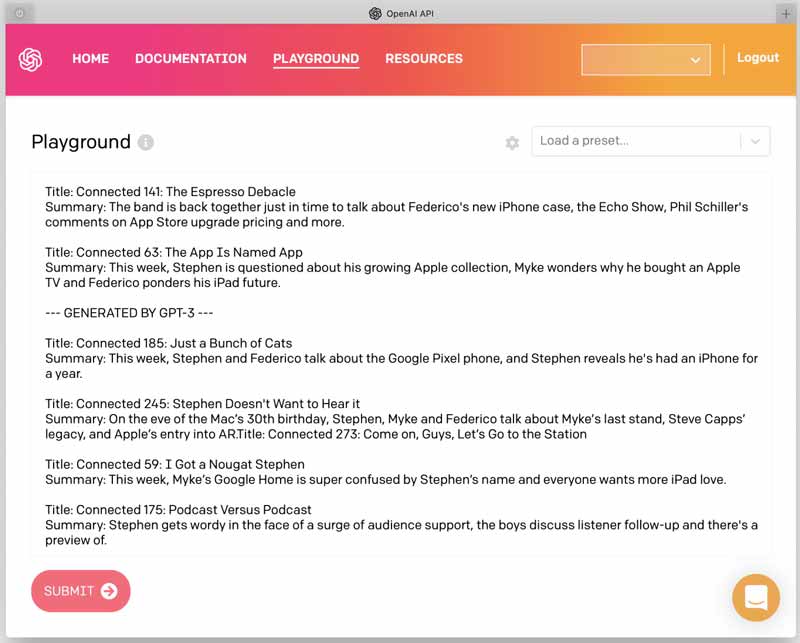800x643 pixels.
Task: Open the DOCUMENTATION section
Action: coord(191,59)
